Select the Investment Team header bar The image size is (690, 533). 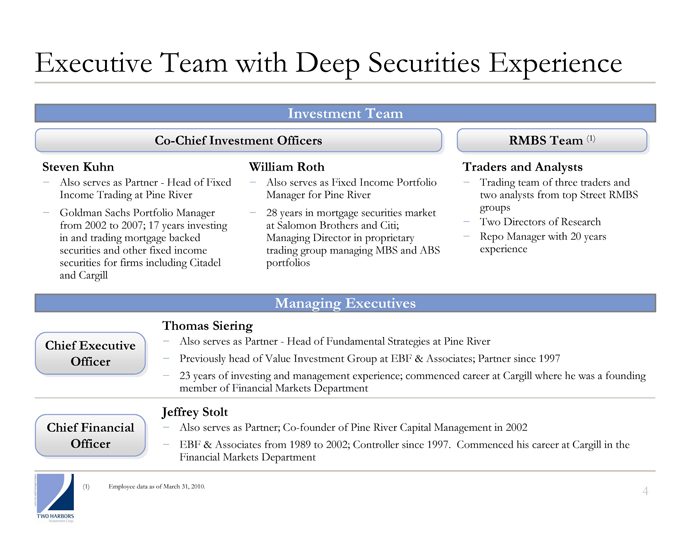(x=345, y=113)
